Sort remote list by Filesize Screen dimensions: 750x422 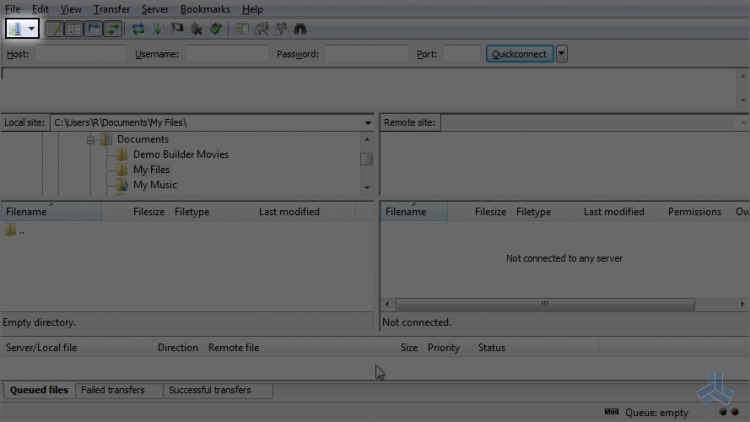[480, 211]
